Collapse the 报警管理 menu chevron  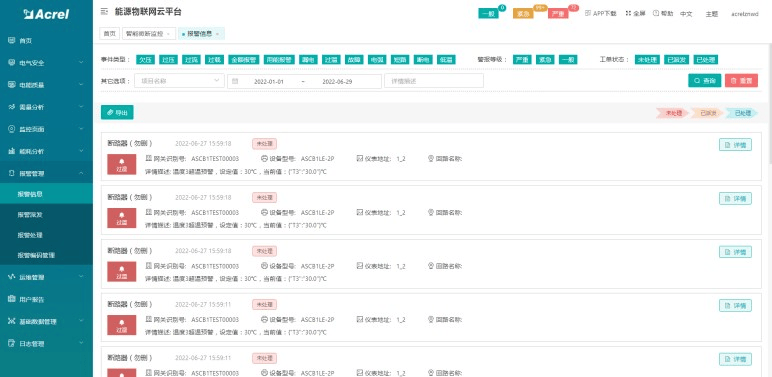point(81,173)
